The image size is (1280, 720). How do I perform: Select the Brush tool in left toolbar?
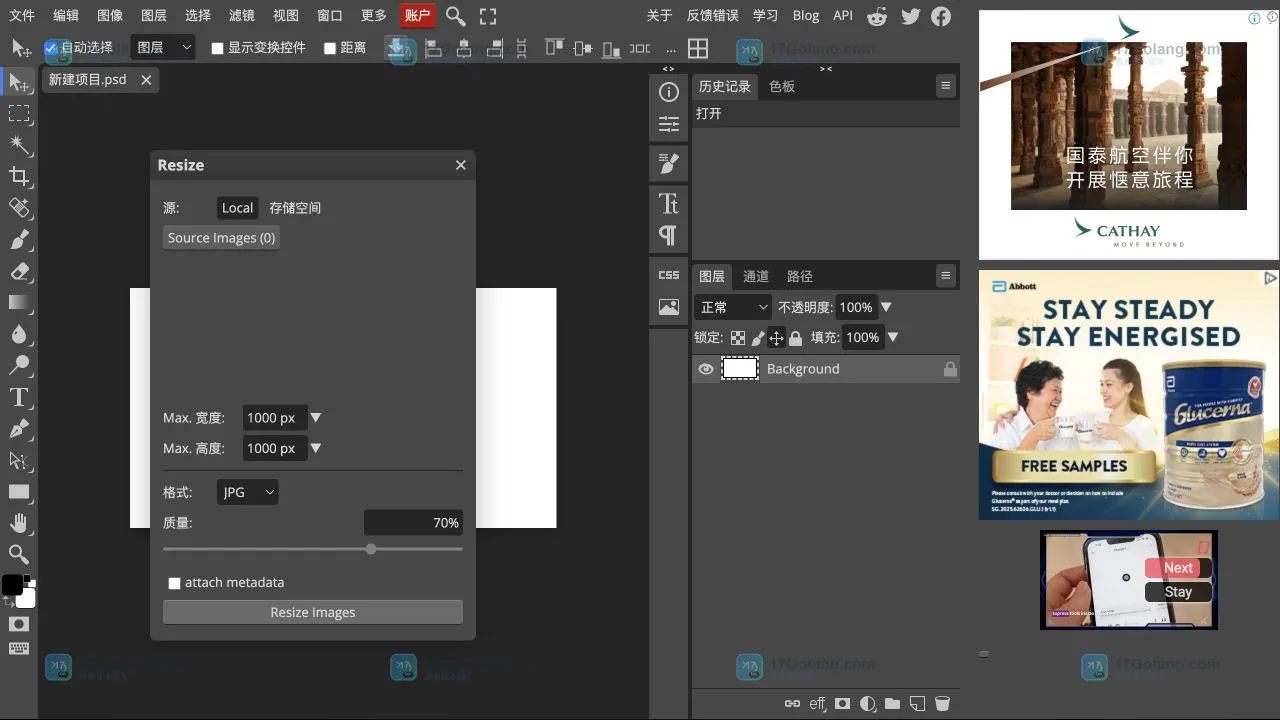19,240
